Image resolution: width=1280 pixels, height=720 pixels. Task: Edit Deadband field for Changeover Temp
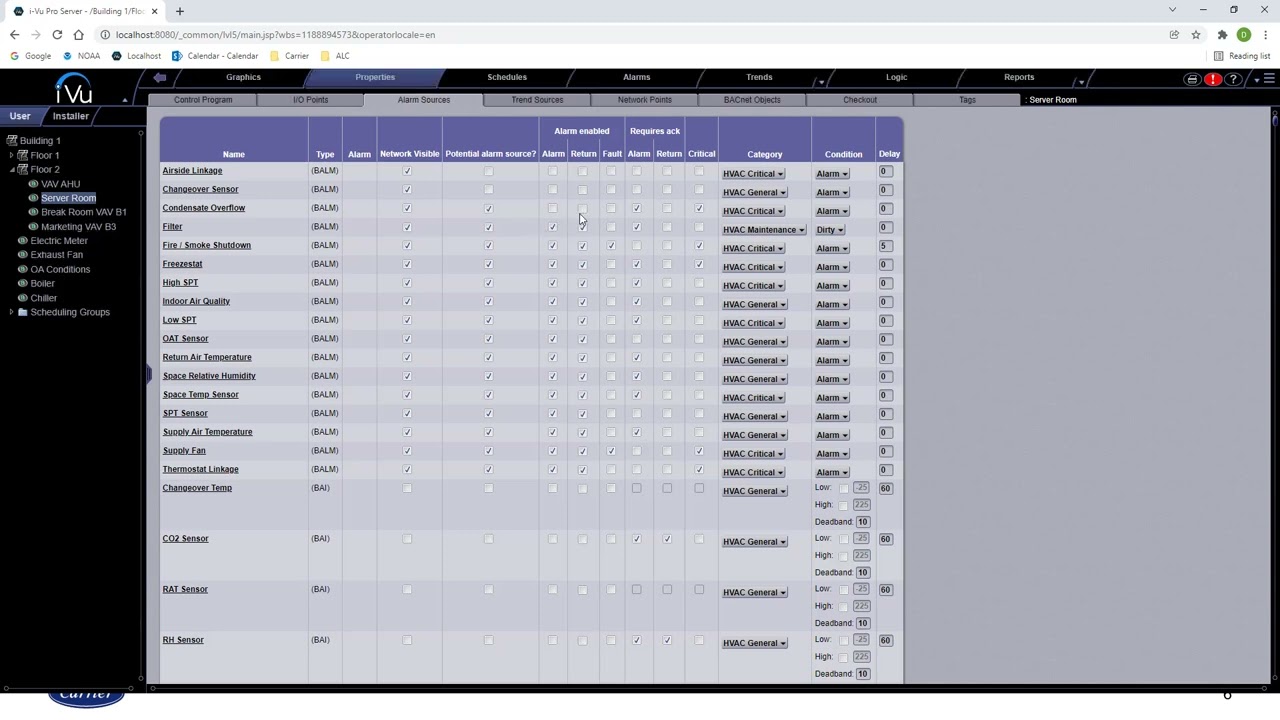[x=862, y=522]
